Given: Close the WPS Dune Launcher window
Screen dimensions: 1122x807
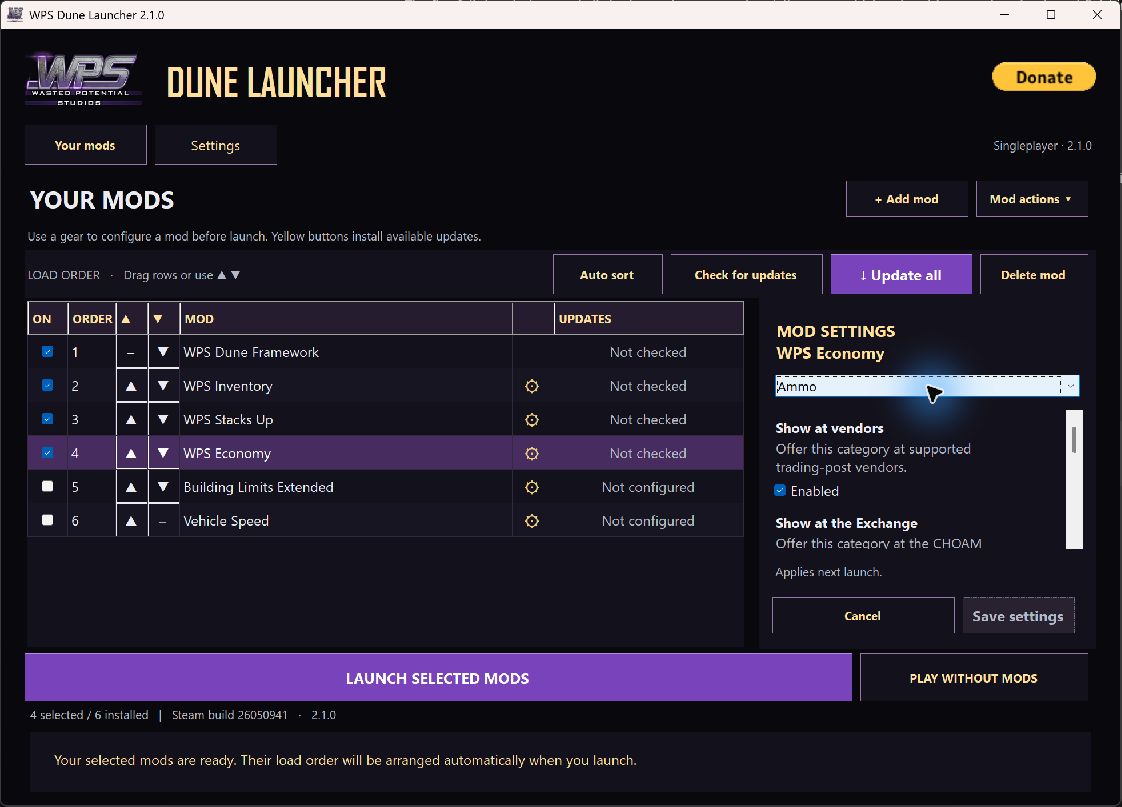Looking at the screenshot, I should point(1097,14).
